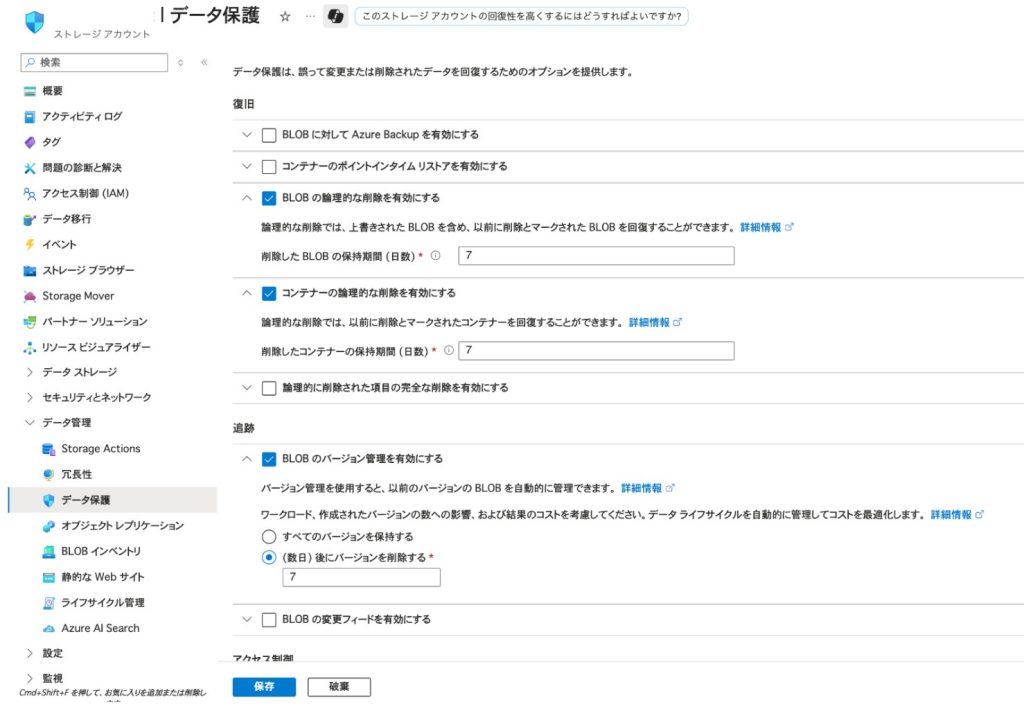Open ライフサイクル管理 menu item
This screenshot has width=1024, height=718.
pyautogui.click(x=103, y=602)
